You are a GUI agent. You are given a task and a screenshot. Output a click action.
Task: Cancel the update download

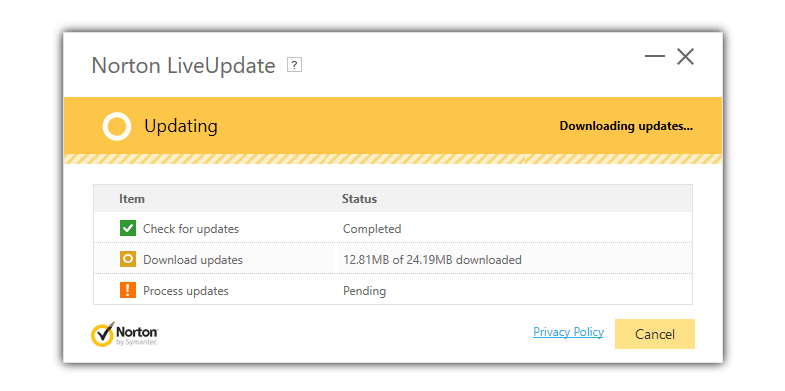point(654,334)
